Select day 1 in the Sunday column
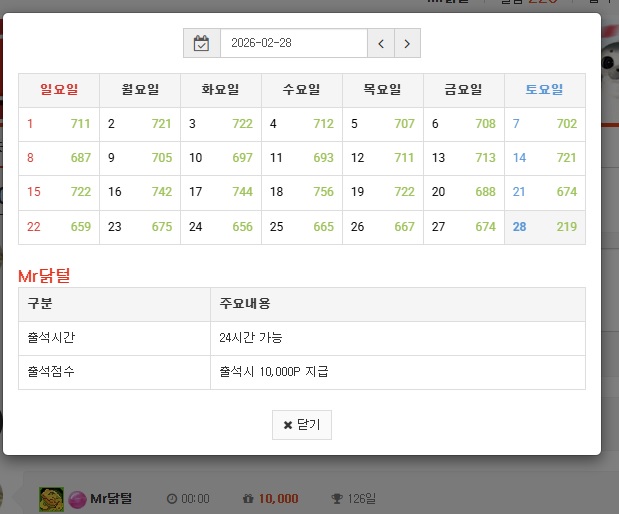 [x=58, y=124]
